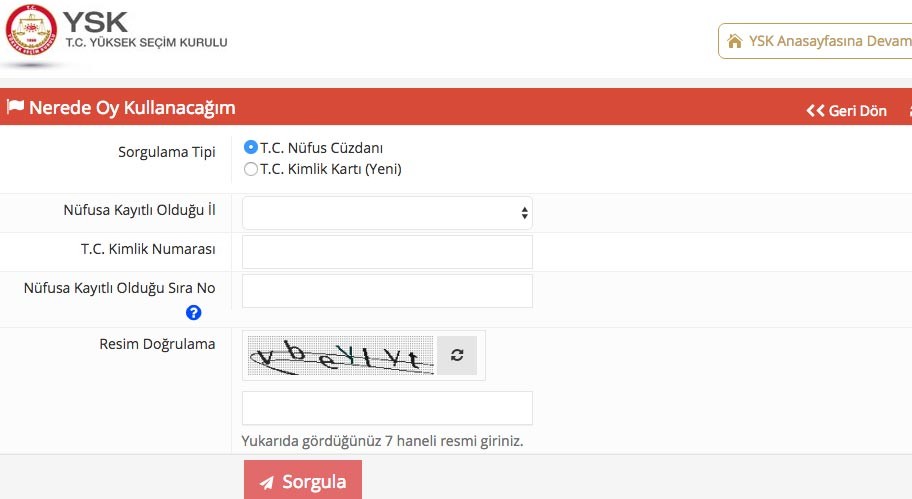Image resolution: width=912 pixels, height=499 pixels.
Task: Click the captcha text entry box
Action: coord(387,408)
